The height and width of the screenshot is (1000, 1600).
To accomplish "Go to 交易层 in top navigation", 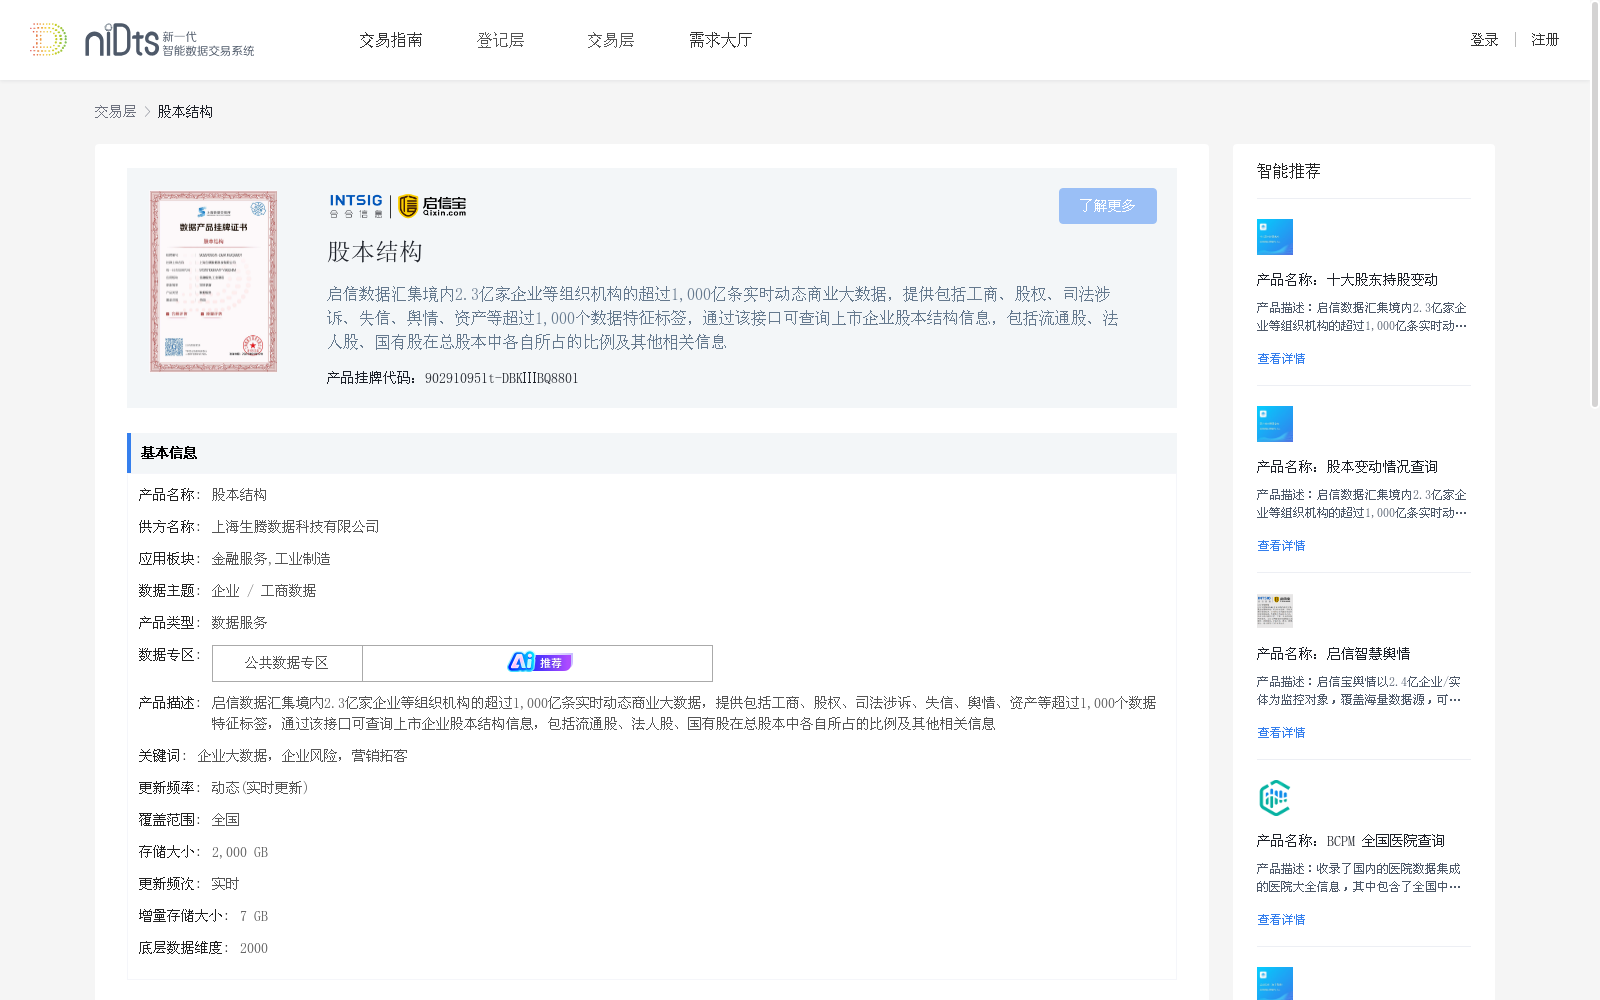I will click(x=611, y=40).
